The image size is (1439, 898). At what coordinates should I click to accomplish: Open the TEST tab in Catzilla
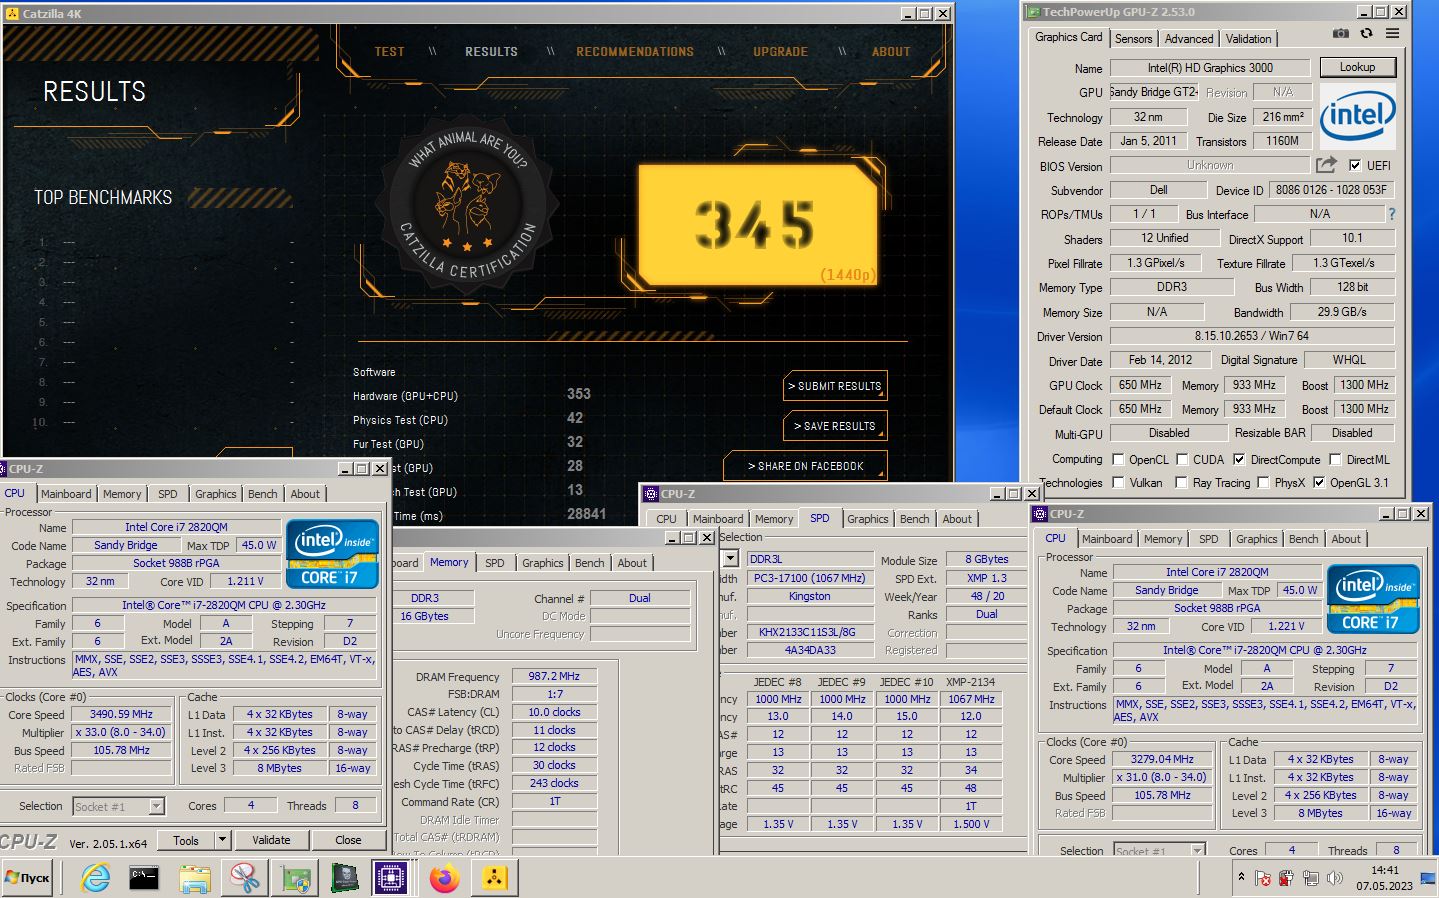point(389,51)
